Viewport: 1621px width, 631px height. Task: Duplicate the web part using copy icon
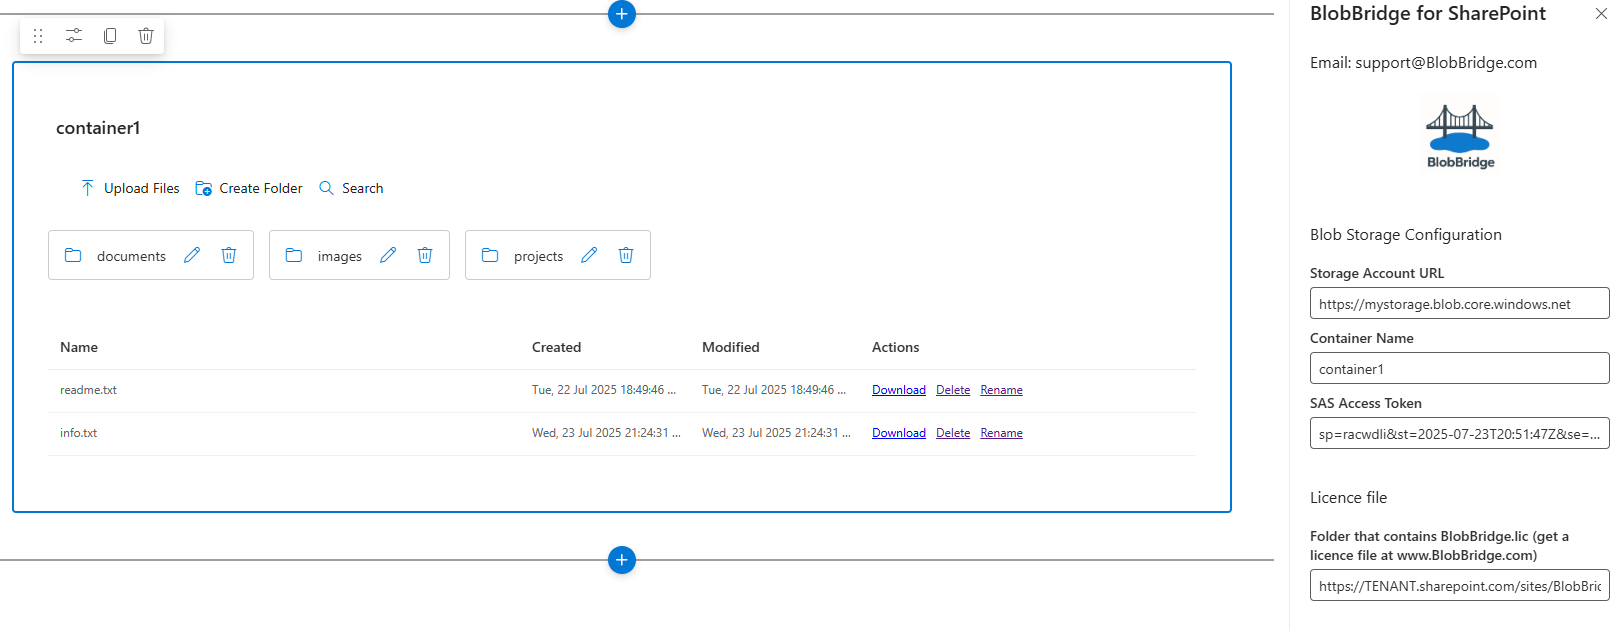[110, 36]
